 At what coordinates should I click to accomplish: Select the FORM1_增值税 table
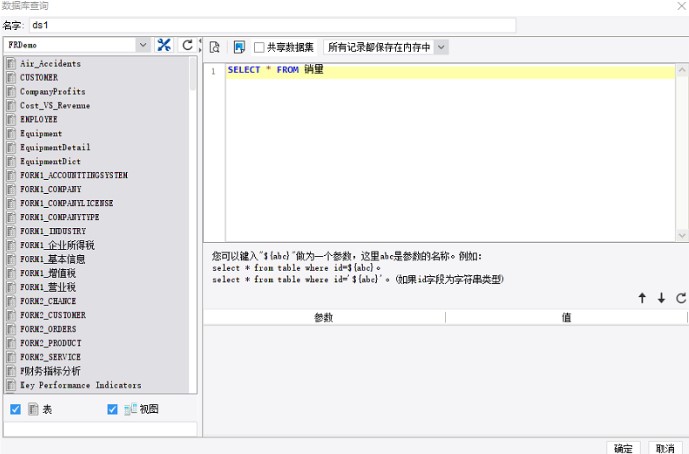coord(48,273)
